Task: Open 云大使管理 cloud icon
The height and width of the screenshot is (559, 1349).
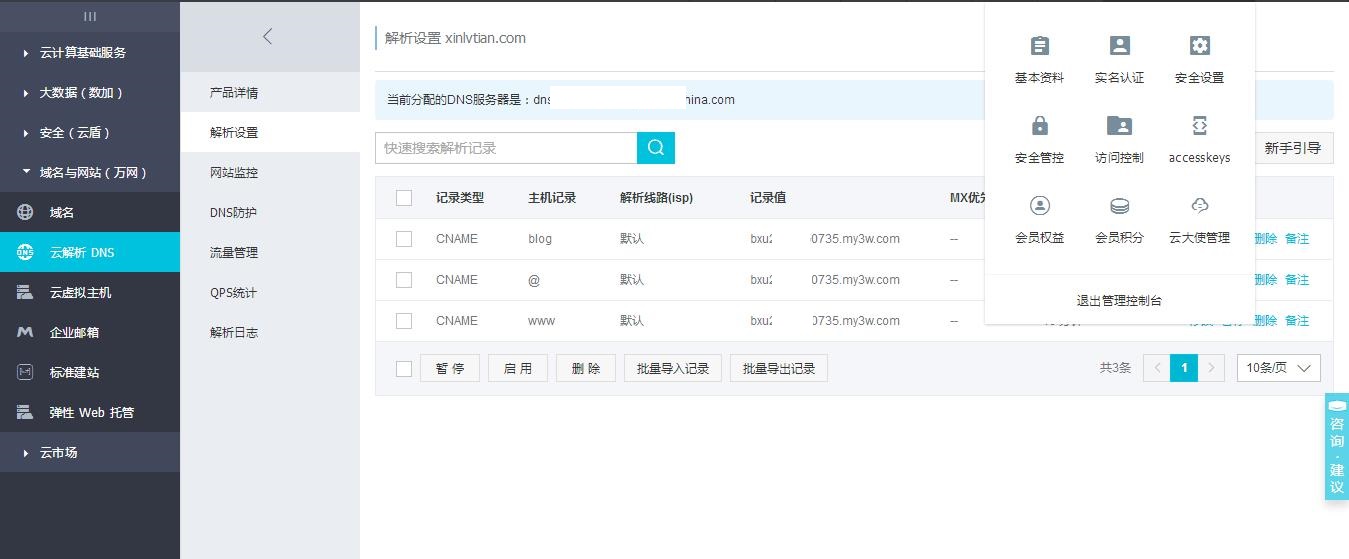Action: coord(1199,206)
